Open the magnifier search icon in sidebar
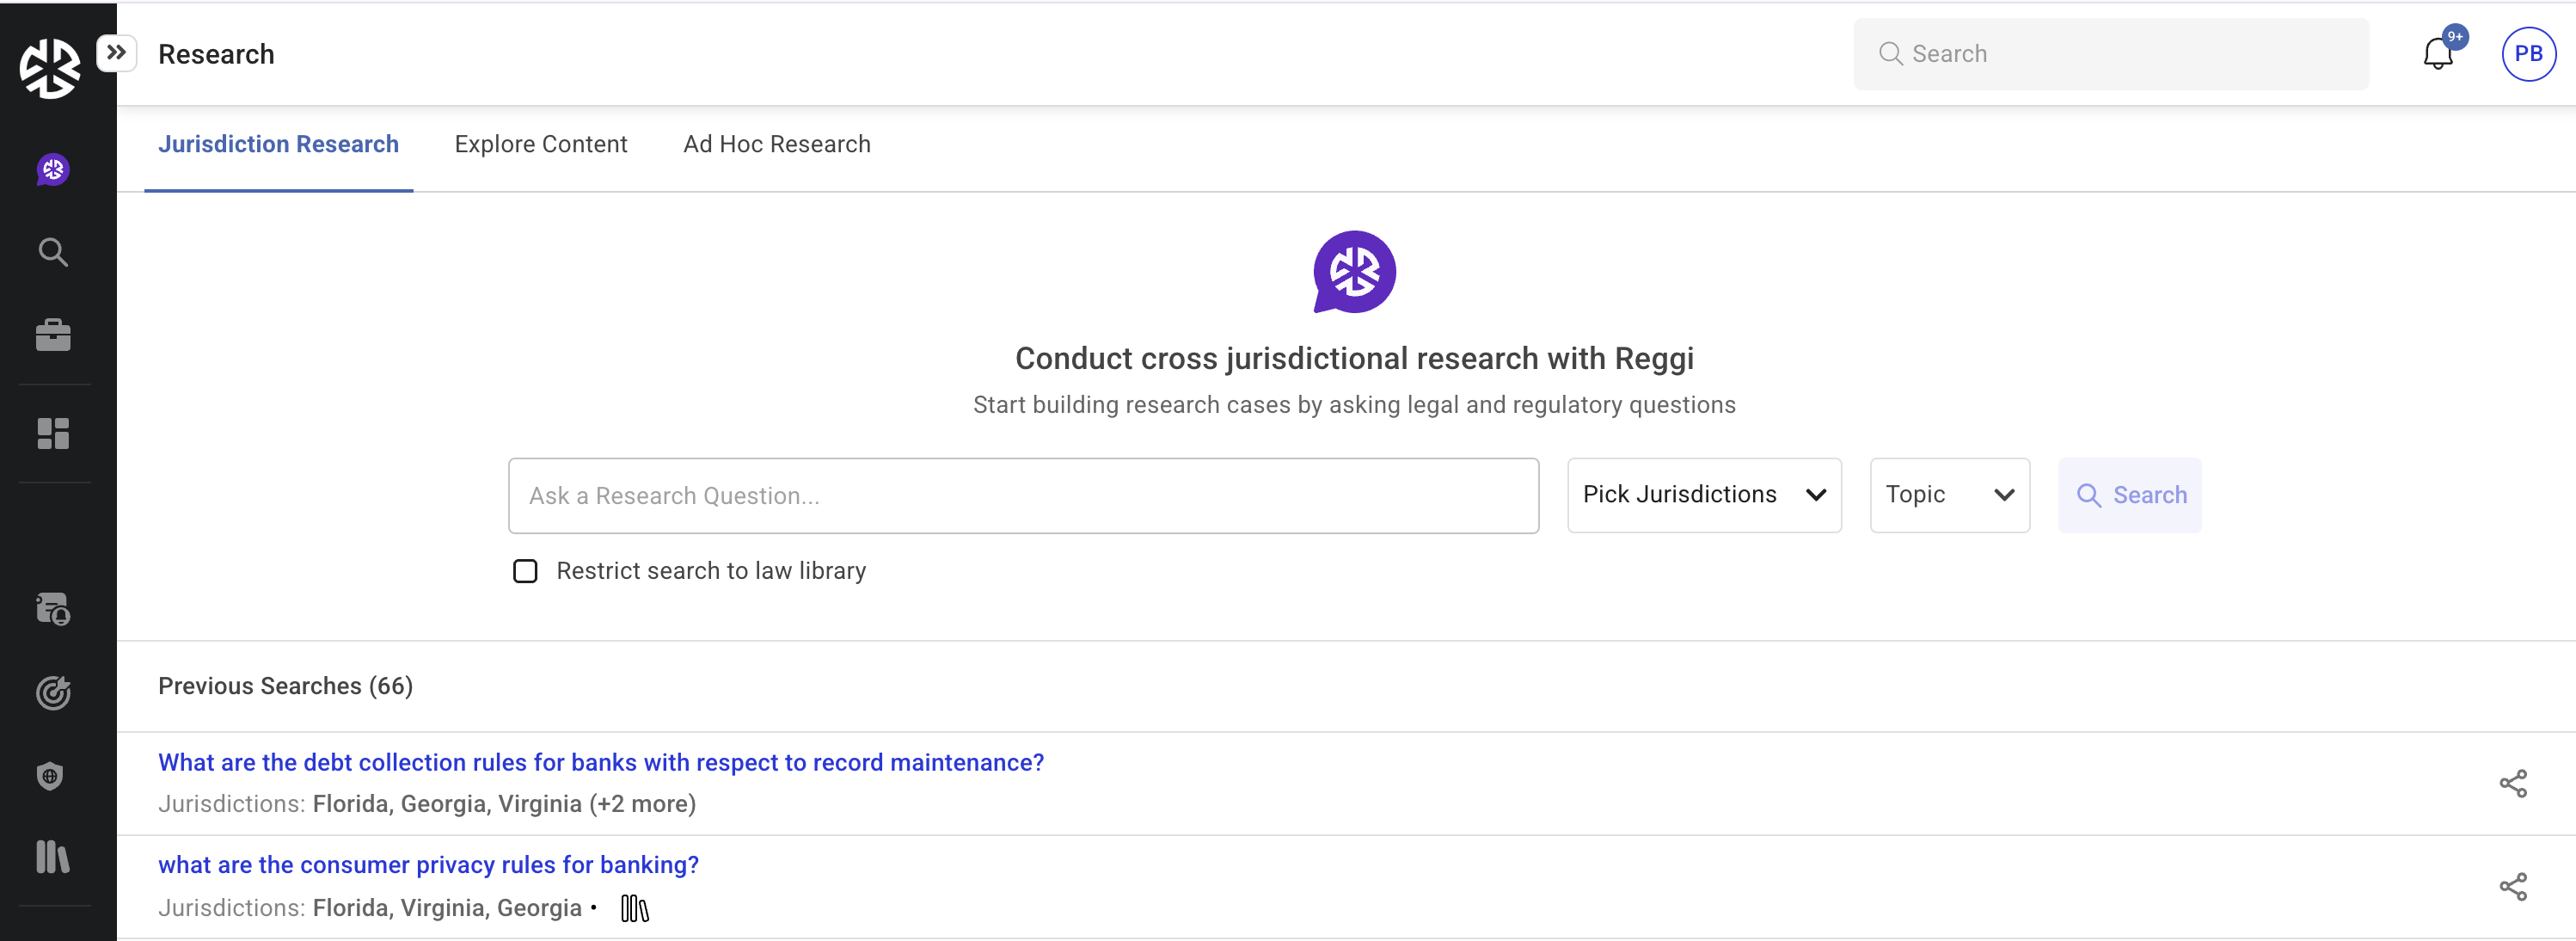 53,252
